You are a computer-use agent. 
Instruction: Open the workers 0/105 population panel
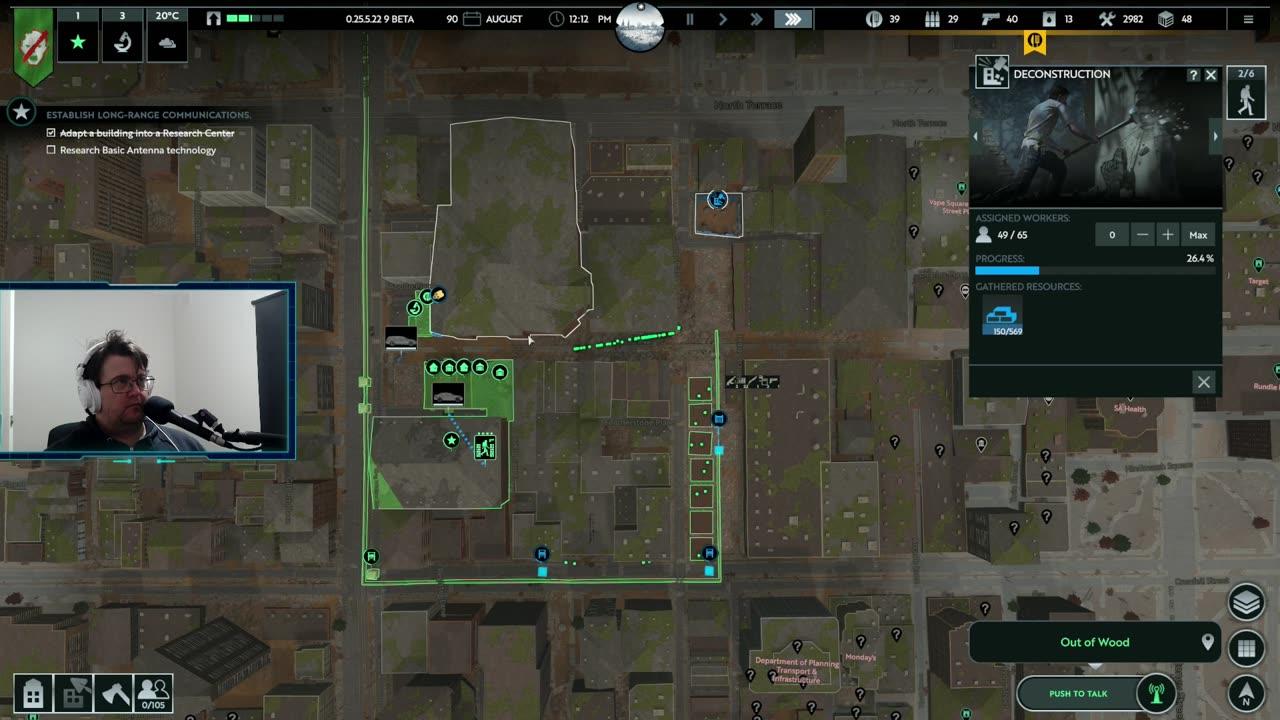[x=153, y=693]
